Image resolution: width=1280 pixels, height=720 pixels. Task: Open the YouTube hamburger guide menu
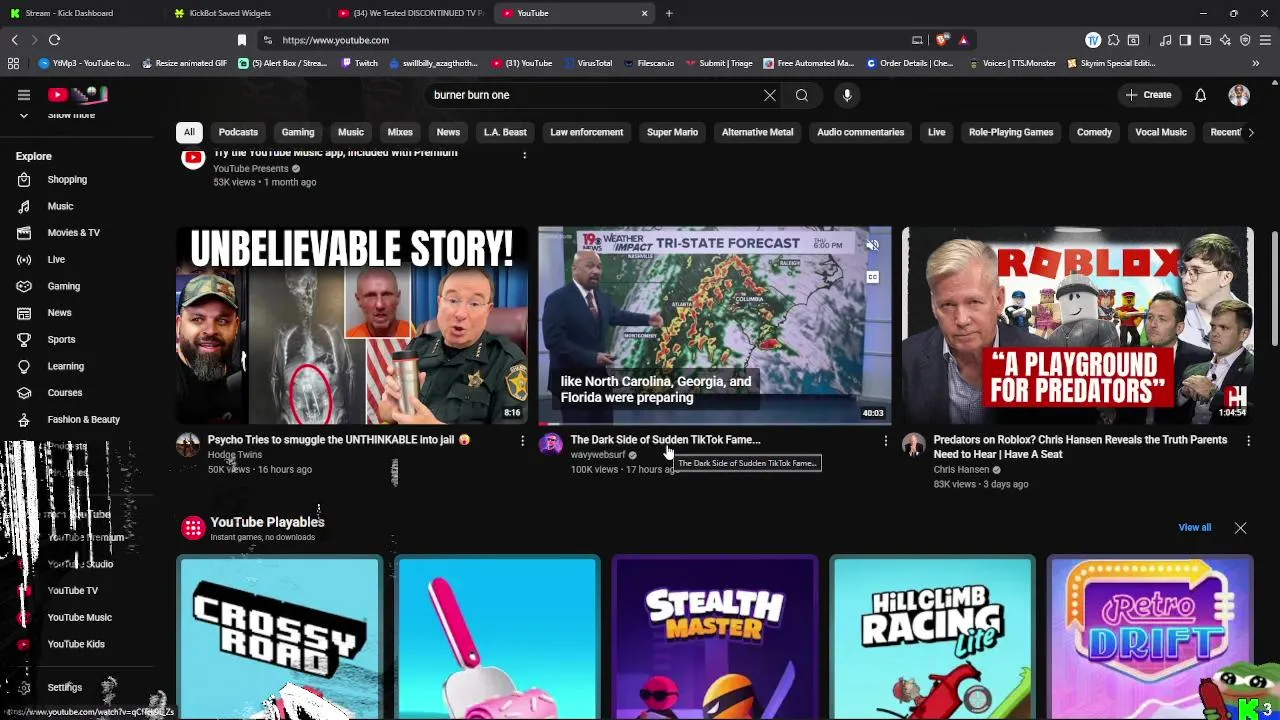pyautogui.click(x=24, y=95)
